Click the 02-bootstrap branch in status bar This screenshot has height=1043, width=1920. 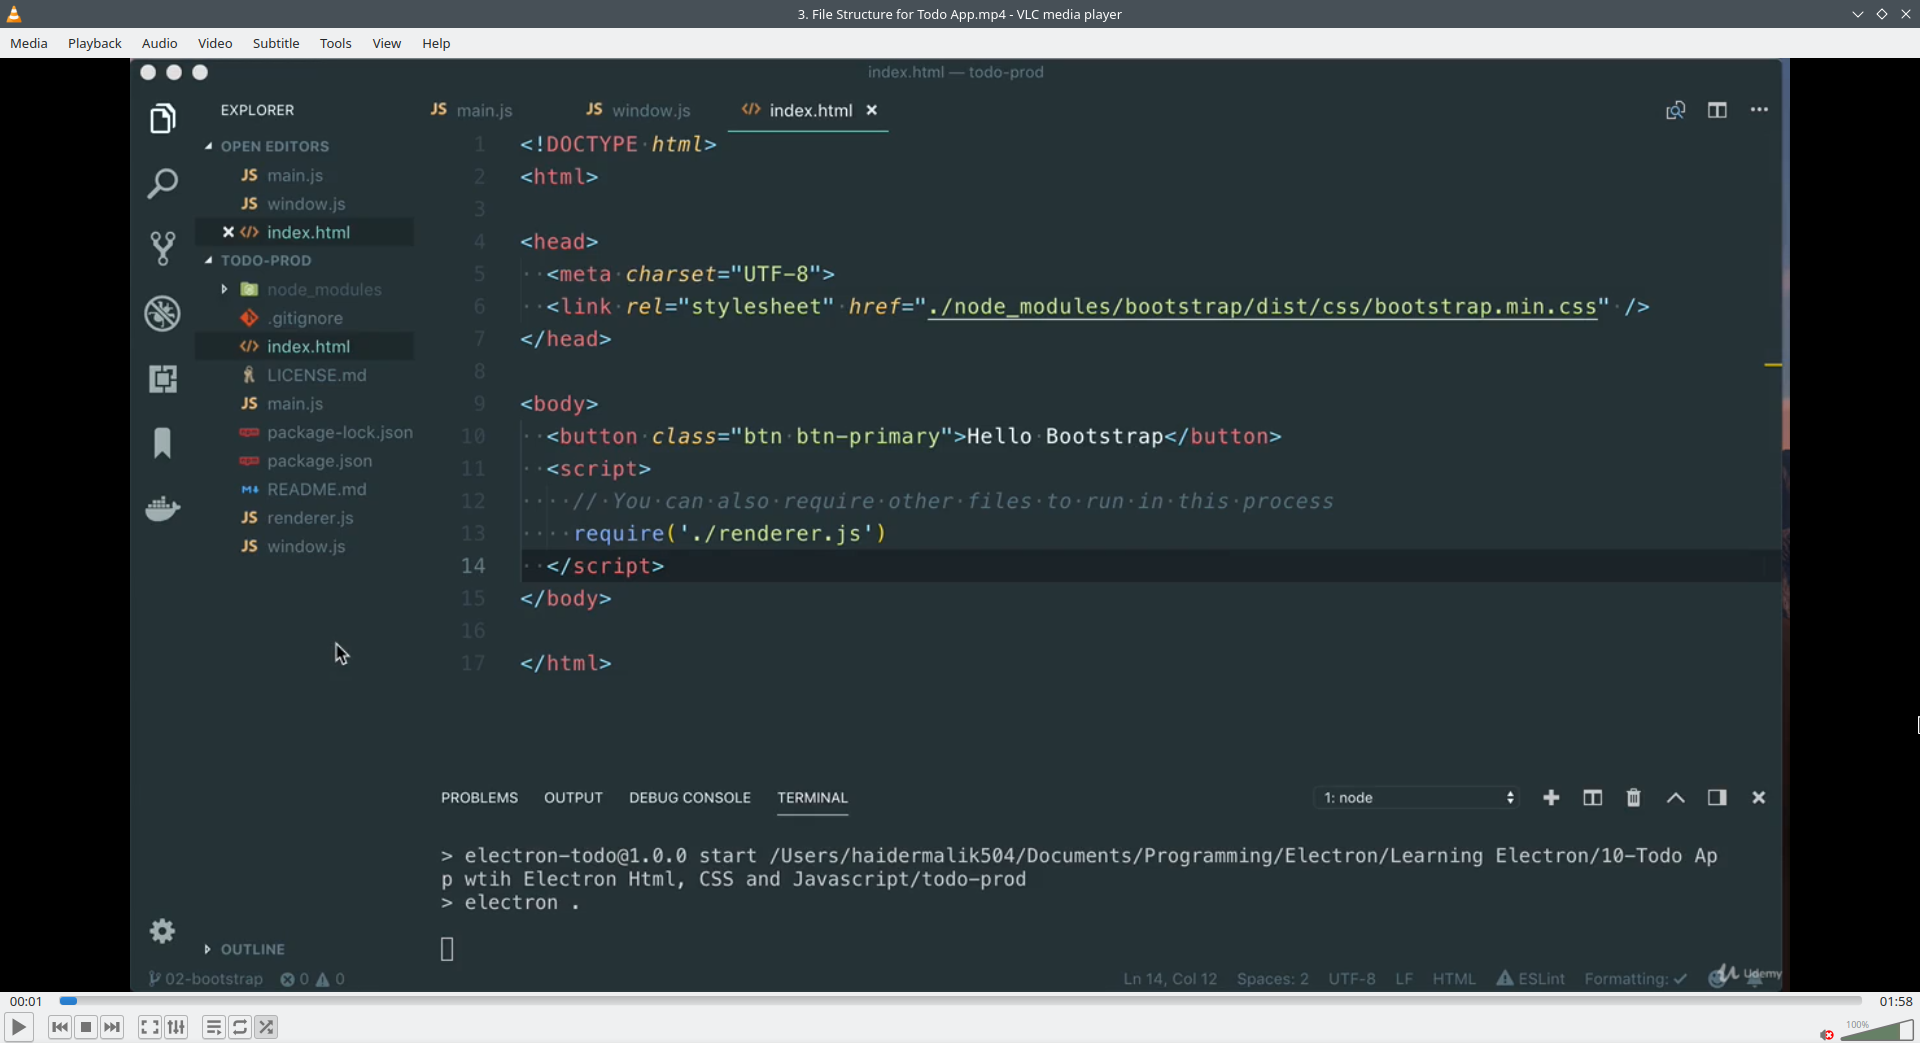pos(206,979)
